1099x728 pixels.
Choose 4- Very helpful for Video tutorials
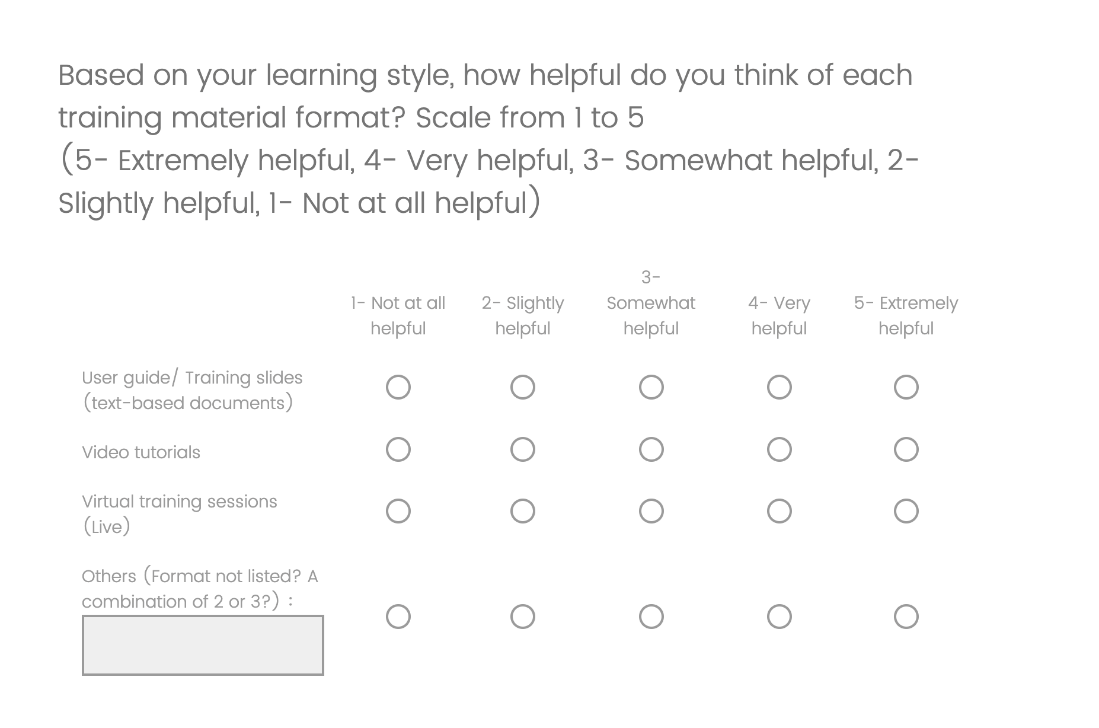coord(779,450)
